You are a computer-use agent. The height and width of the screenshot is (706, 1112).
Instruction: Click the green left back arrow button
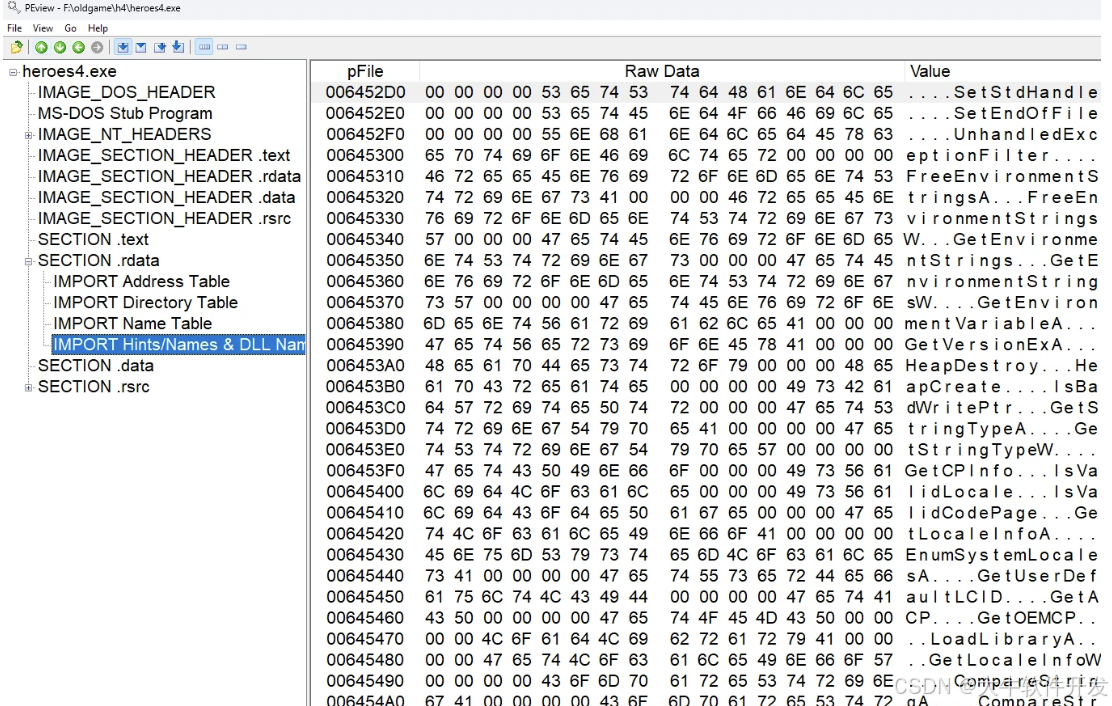click(x=78, y=47)
